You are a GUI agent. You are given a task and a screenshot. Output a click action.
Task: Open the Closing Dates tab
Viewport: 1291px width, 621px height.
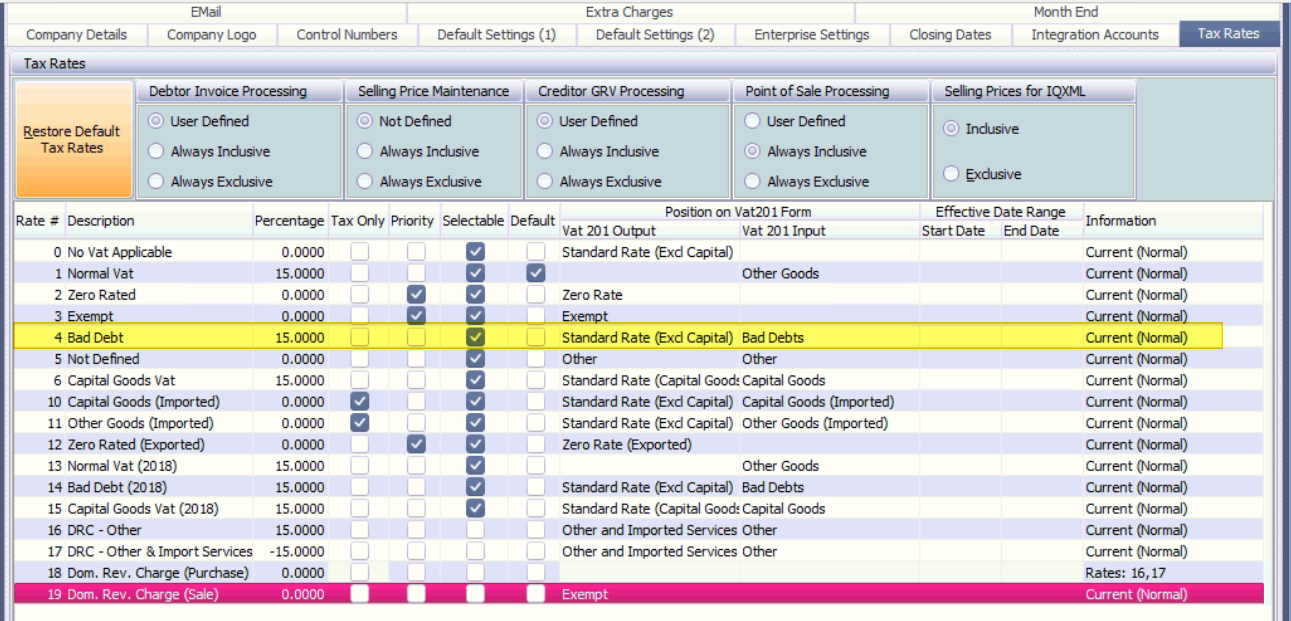(x=950, y=34)
